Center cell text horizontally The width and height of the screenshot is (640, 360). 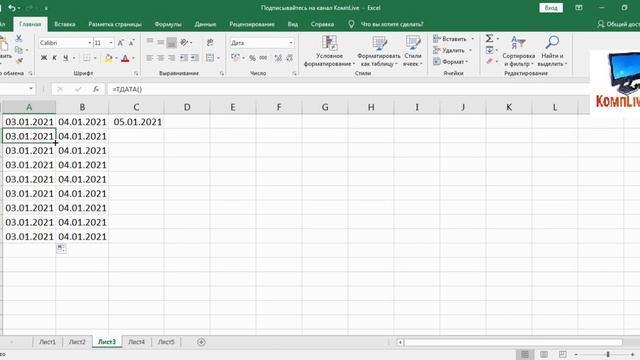click(161, 58)
